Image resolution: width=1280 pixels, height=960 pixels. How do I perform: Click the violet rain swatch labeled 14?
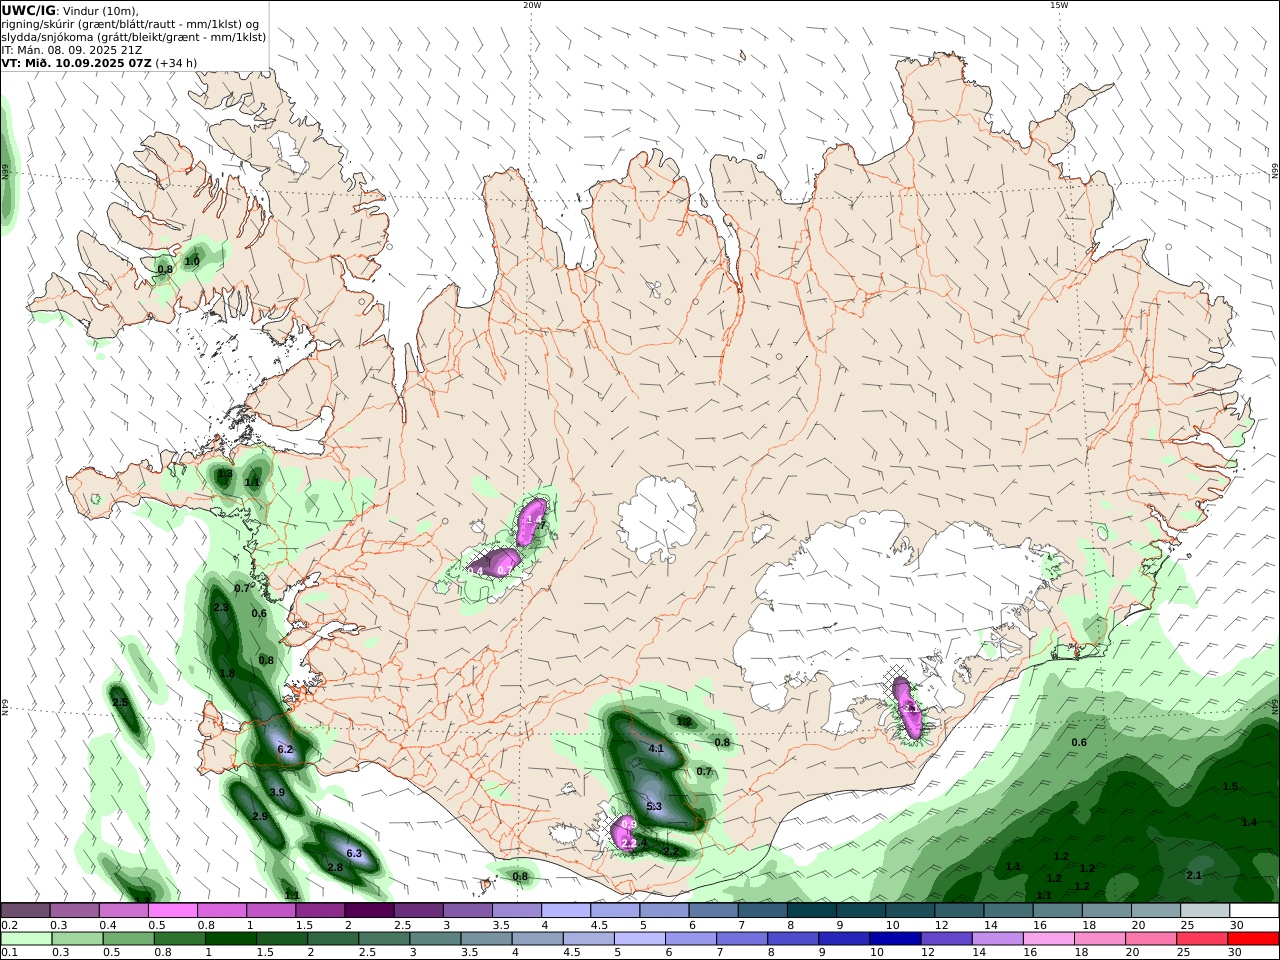pos(996,939)
